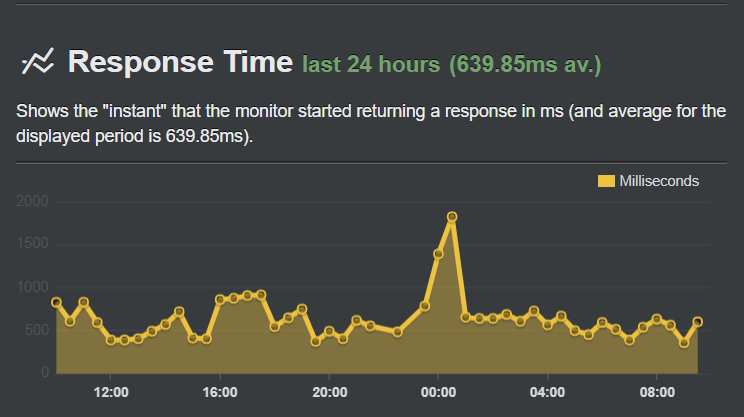Click the green "last 24 hours" text
The width and height of the screenshot is (744, 417).
[x=371, y=65]
